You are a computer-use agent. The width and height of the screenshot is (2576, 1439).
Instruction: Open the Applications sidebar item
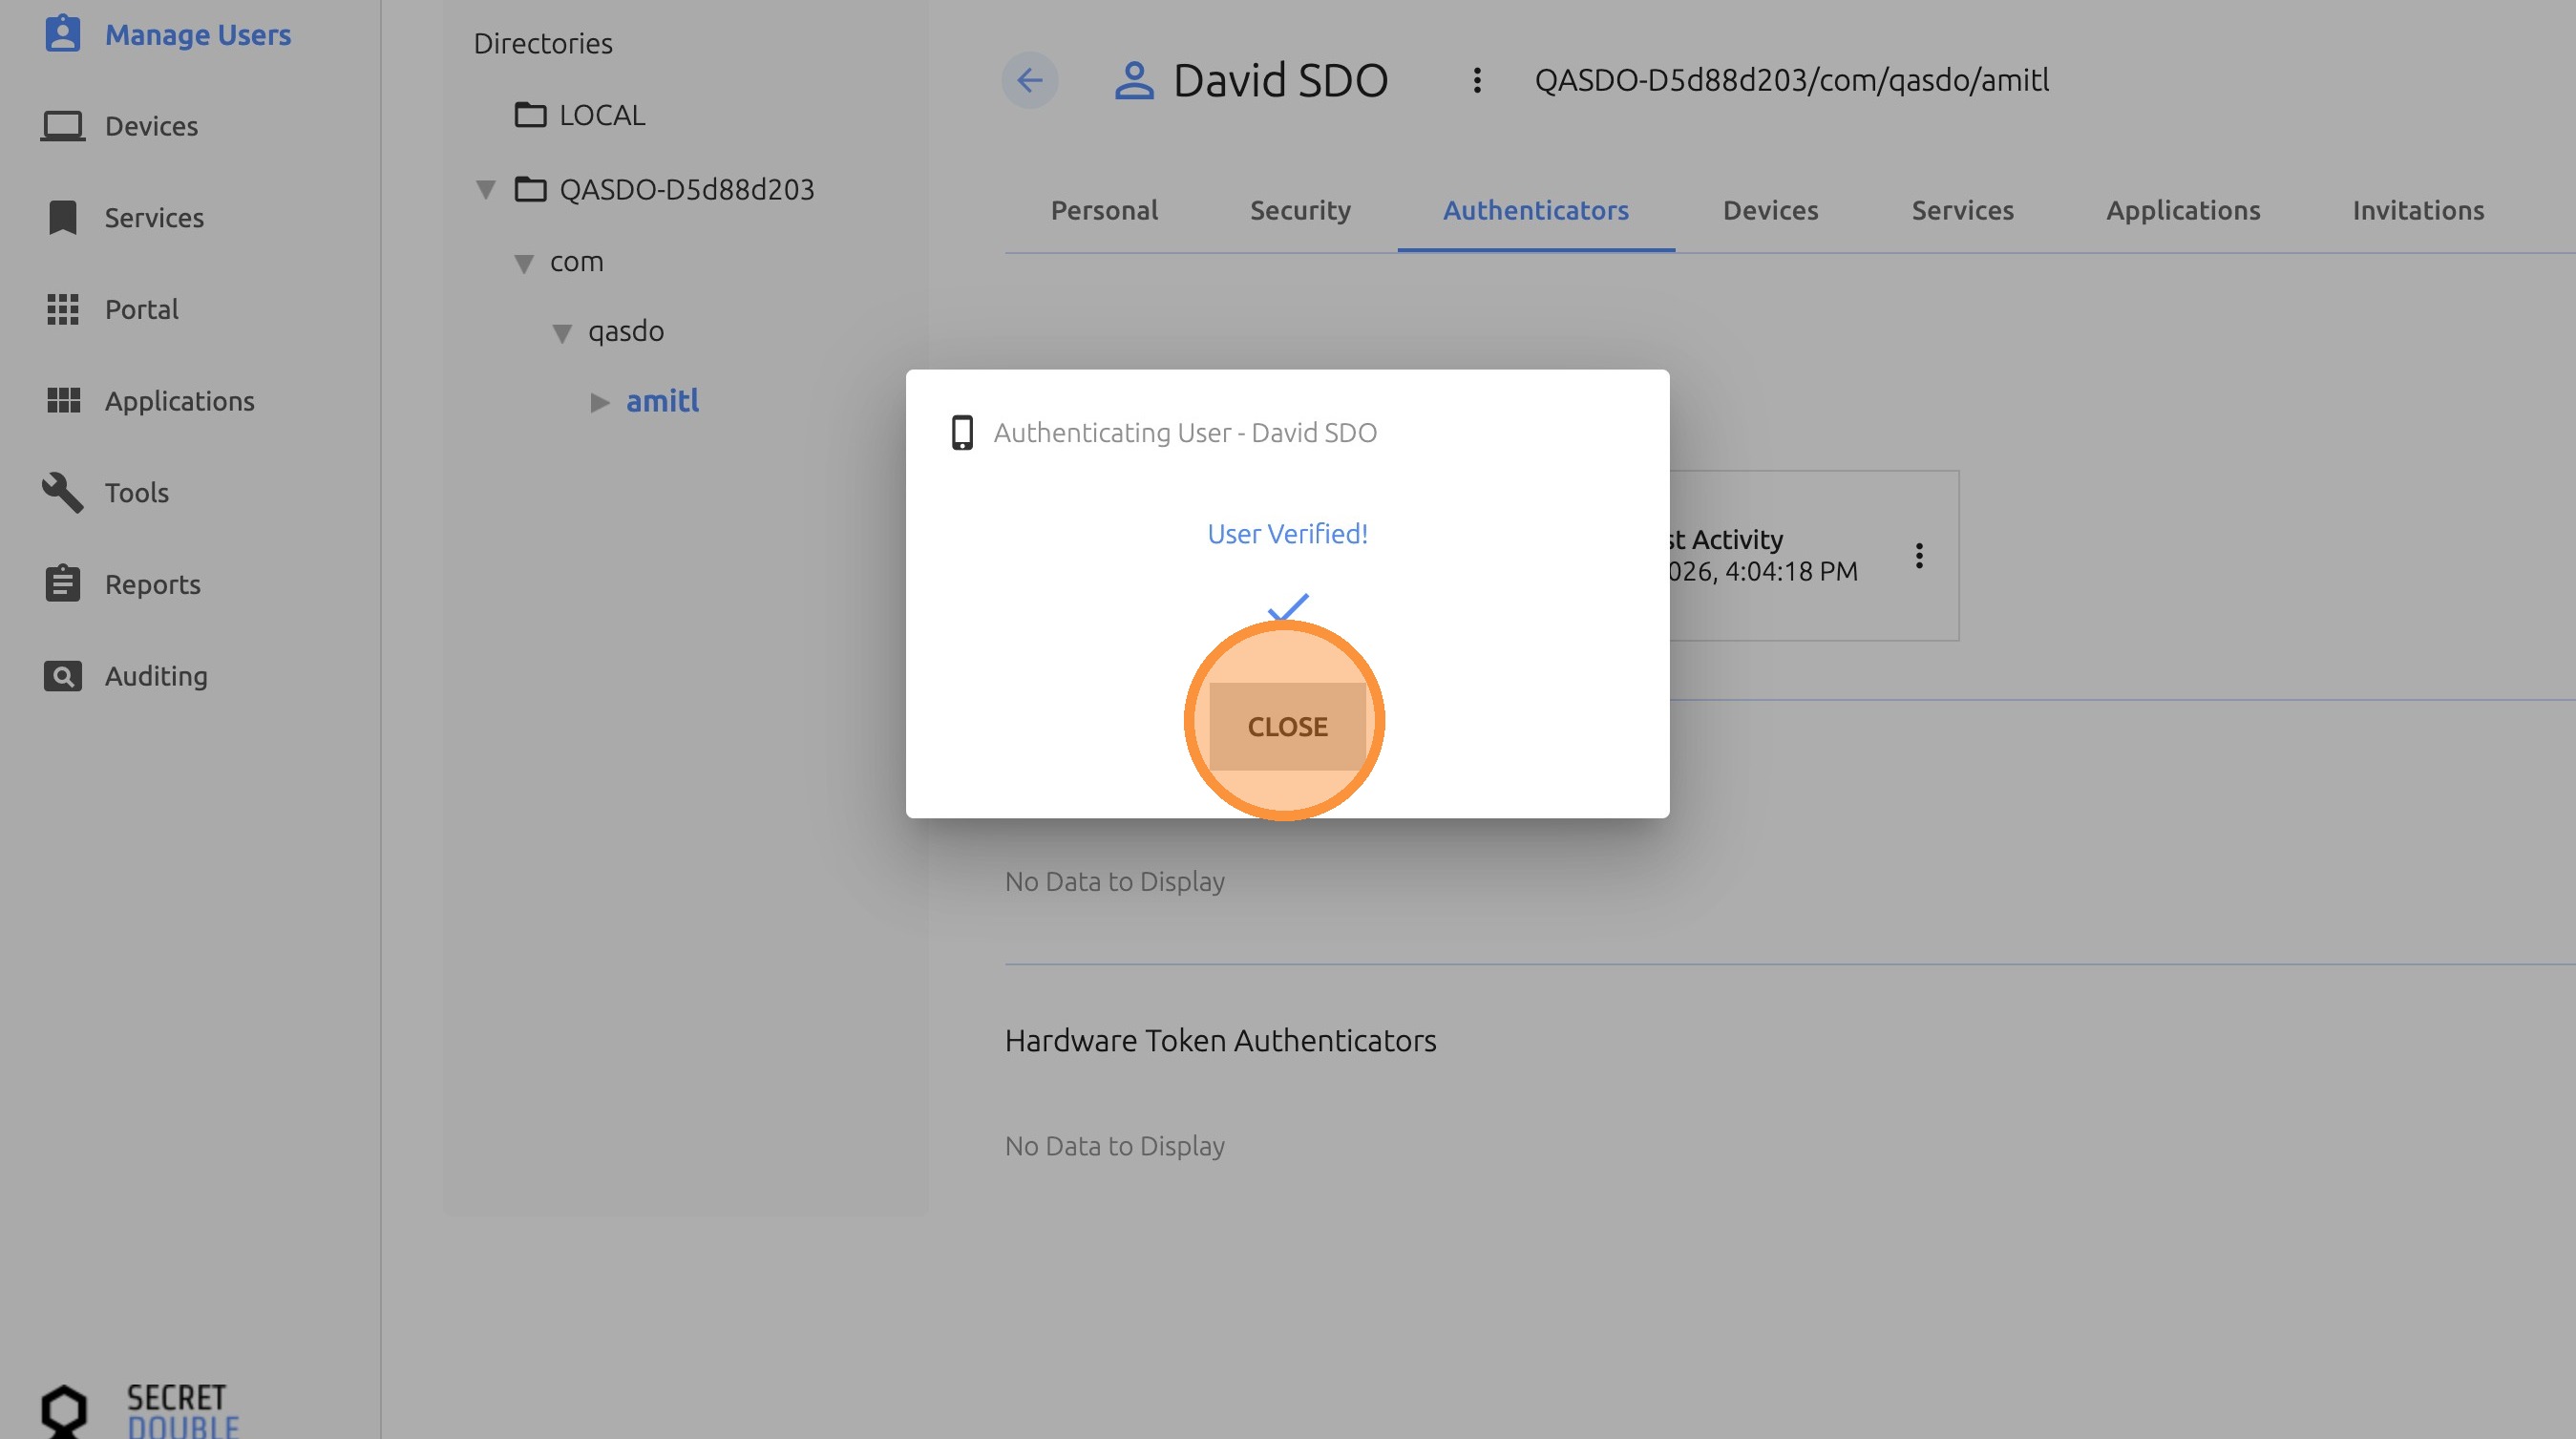[x=179, y=401]
